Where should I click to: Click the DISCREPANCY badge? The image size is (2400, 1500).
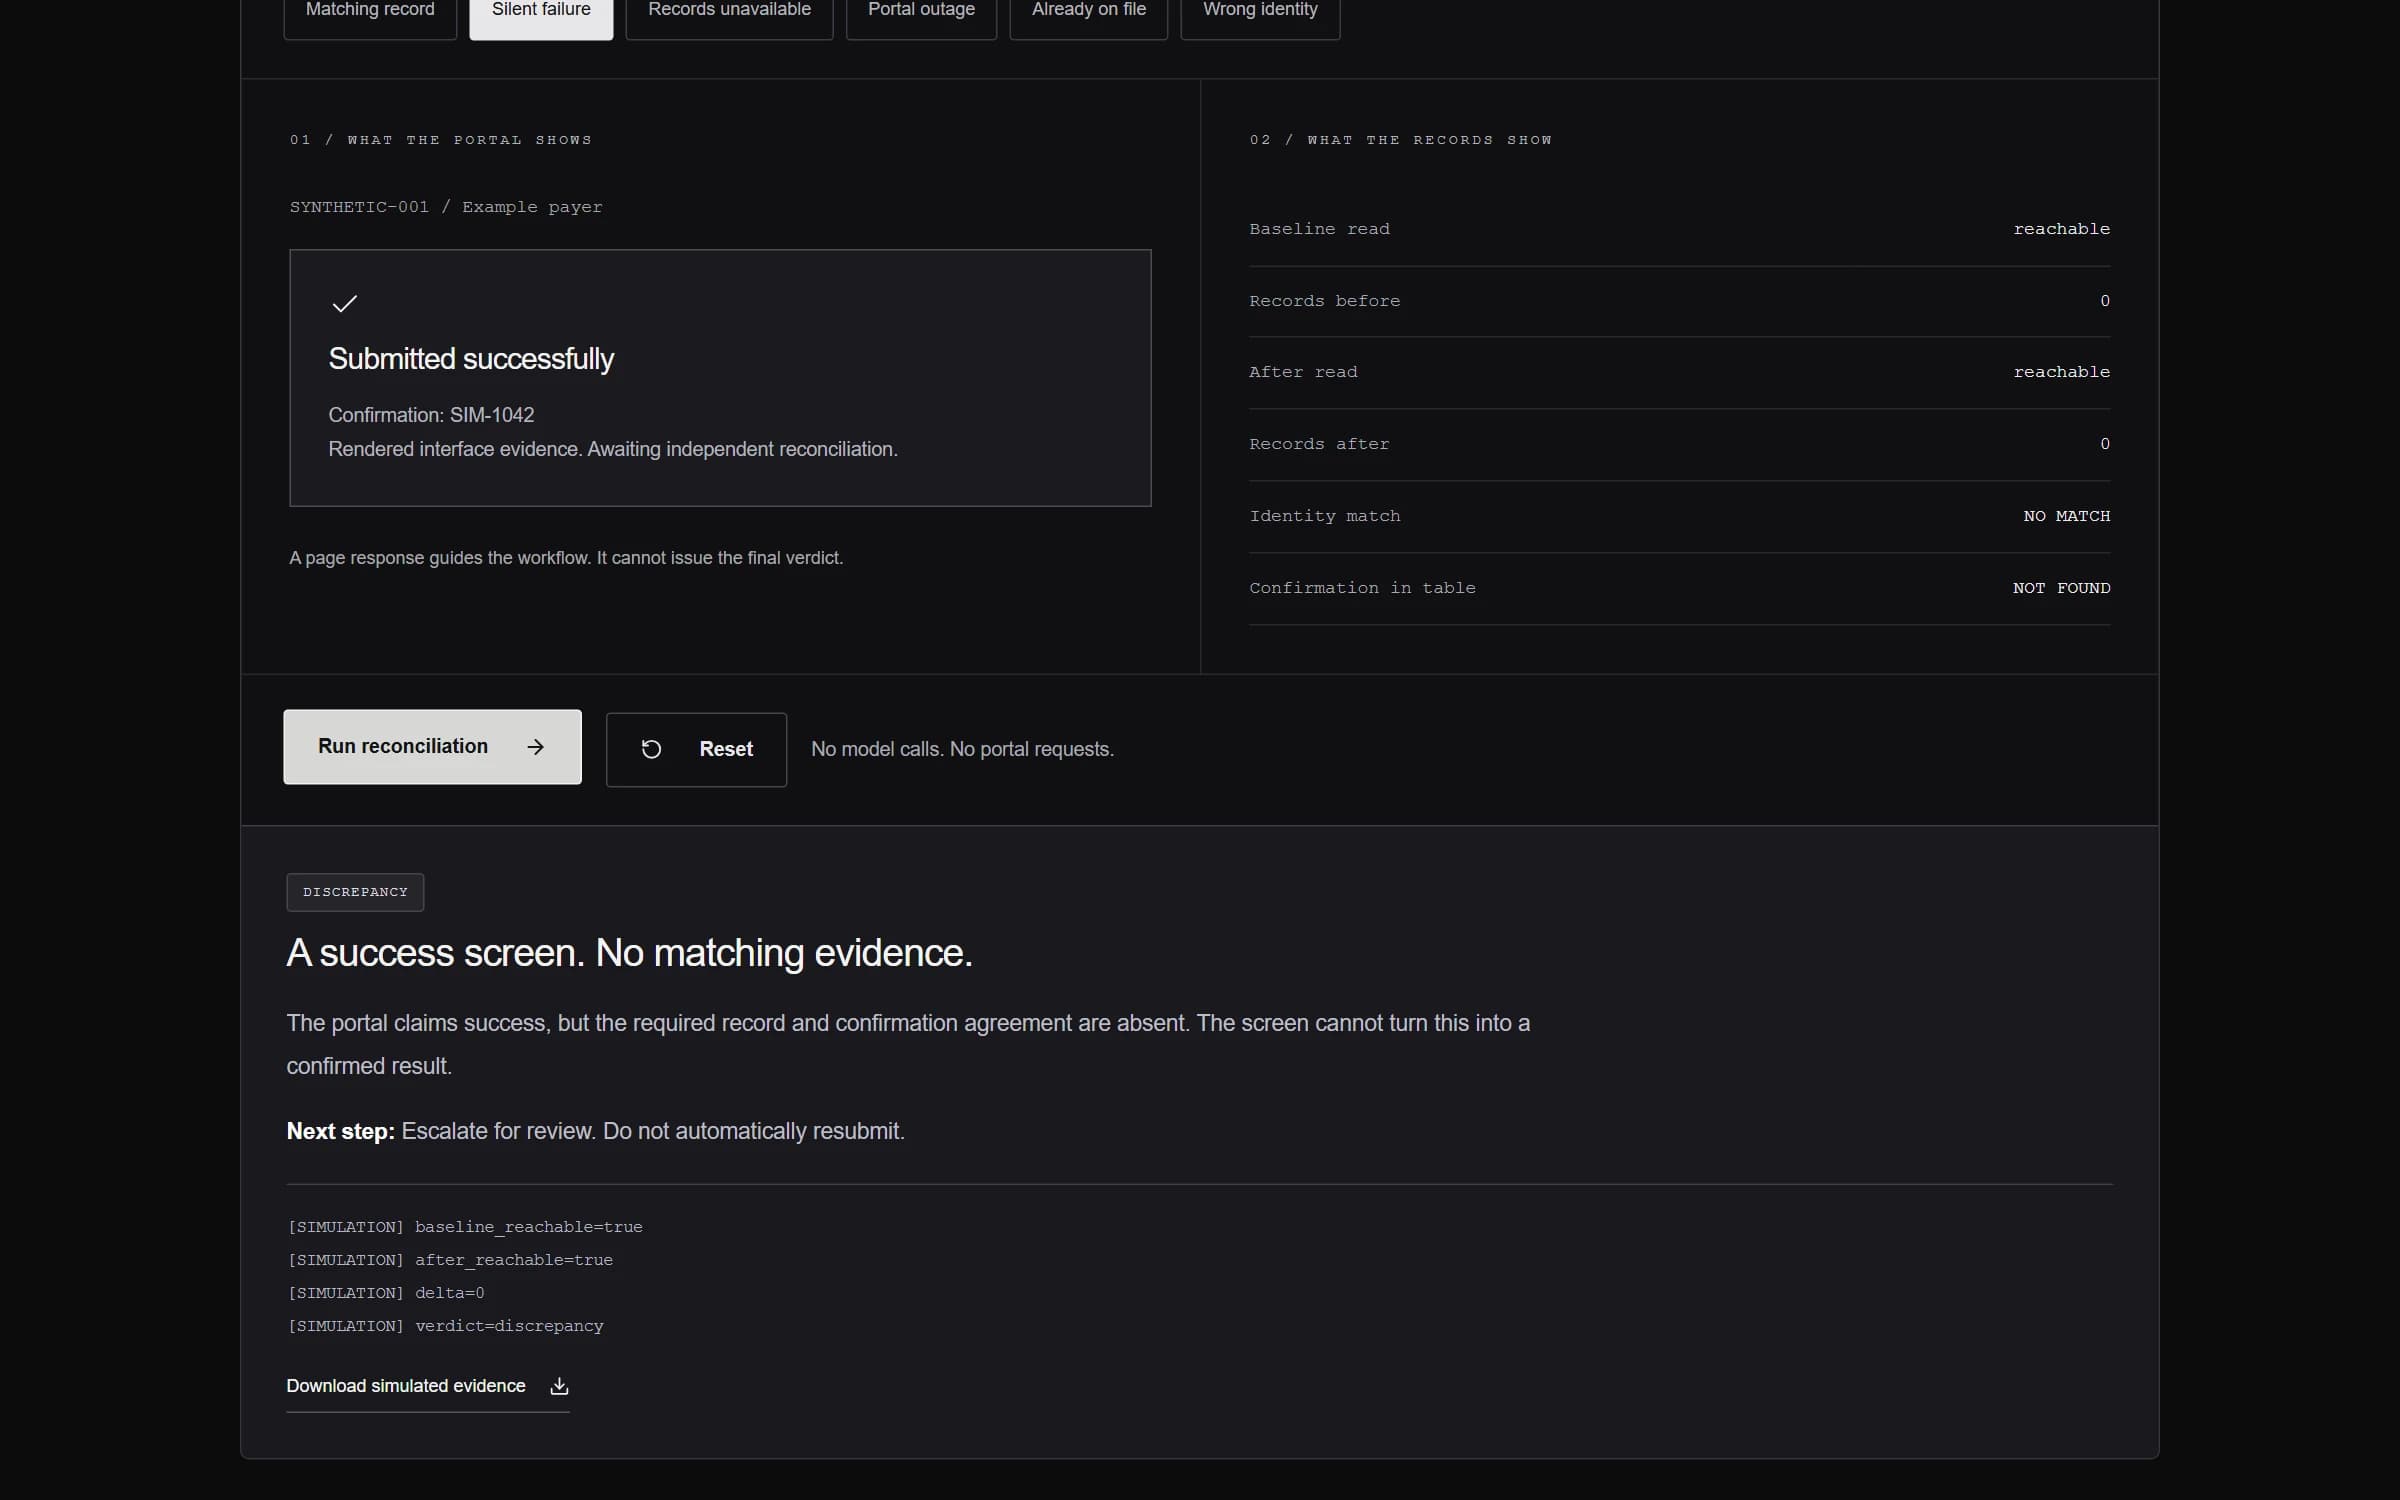(355, 892)
